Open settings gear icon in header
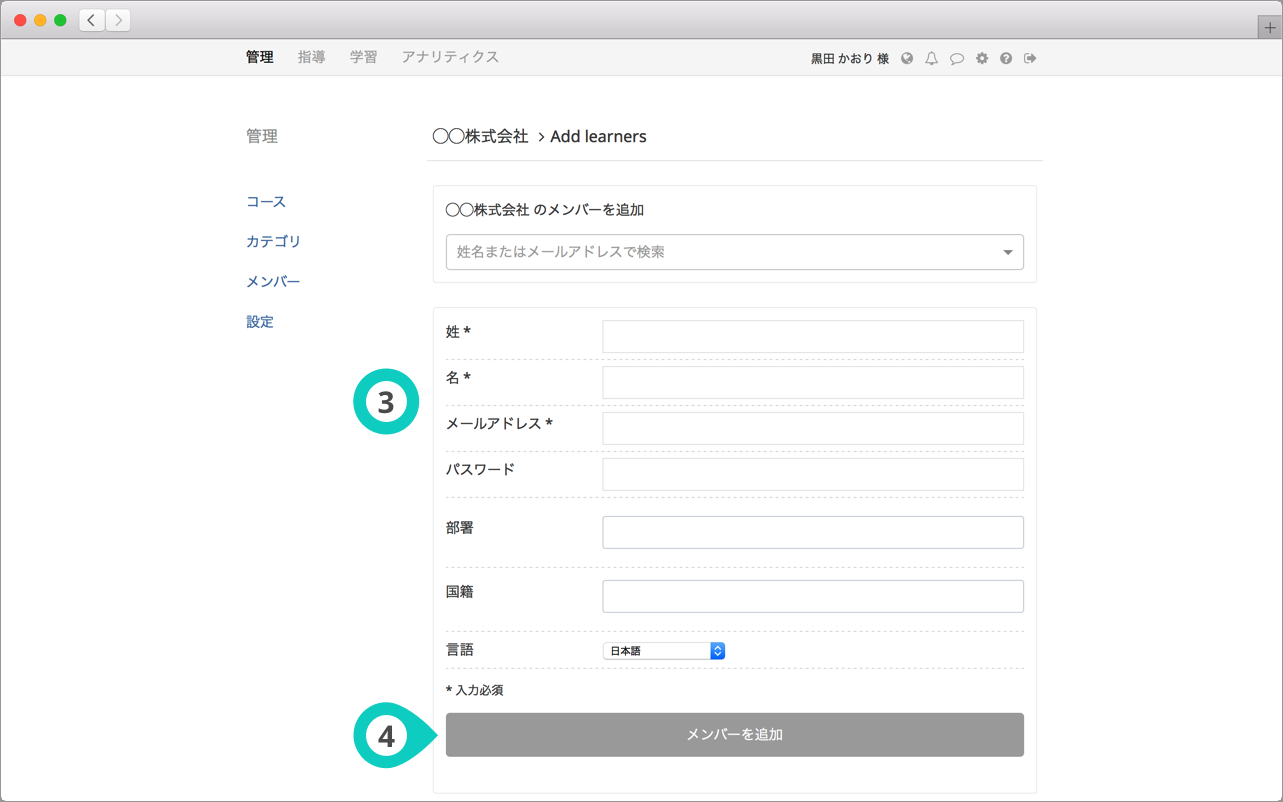1283x802 pixels. 982,59
